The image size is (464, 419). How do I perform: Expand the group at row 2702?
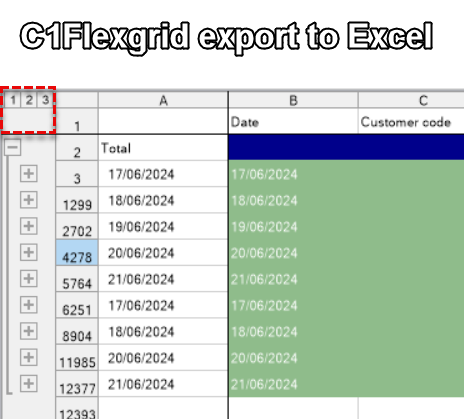(x=28, y=226)
